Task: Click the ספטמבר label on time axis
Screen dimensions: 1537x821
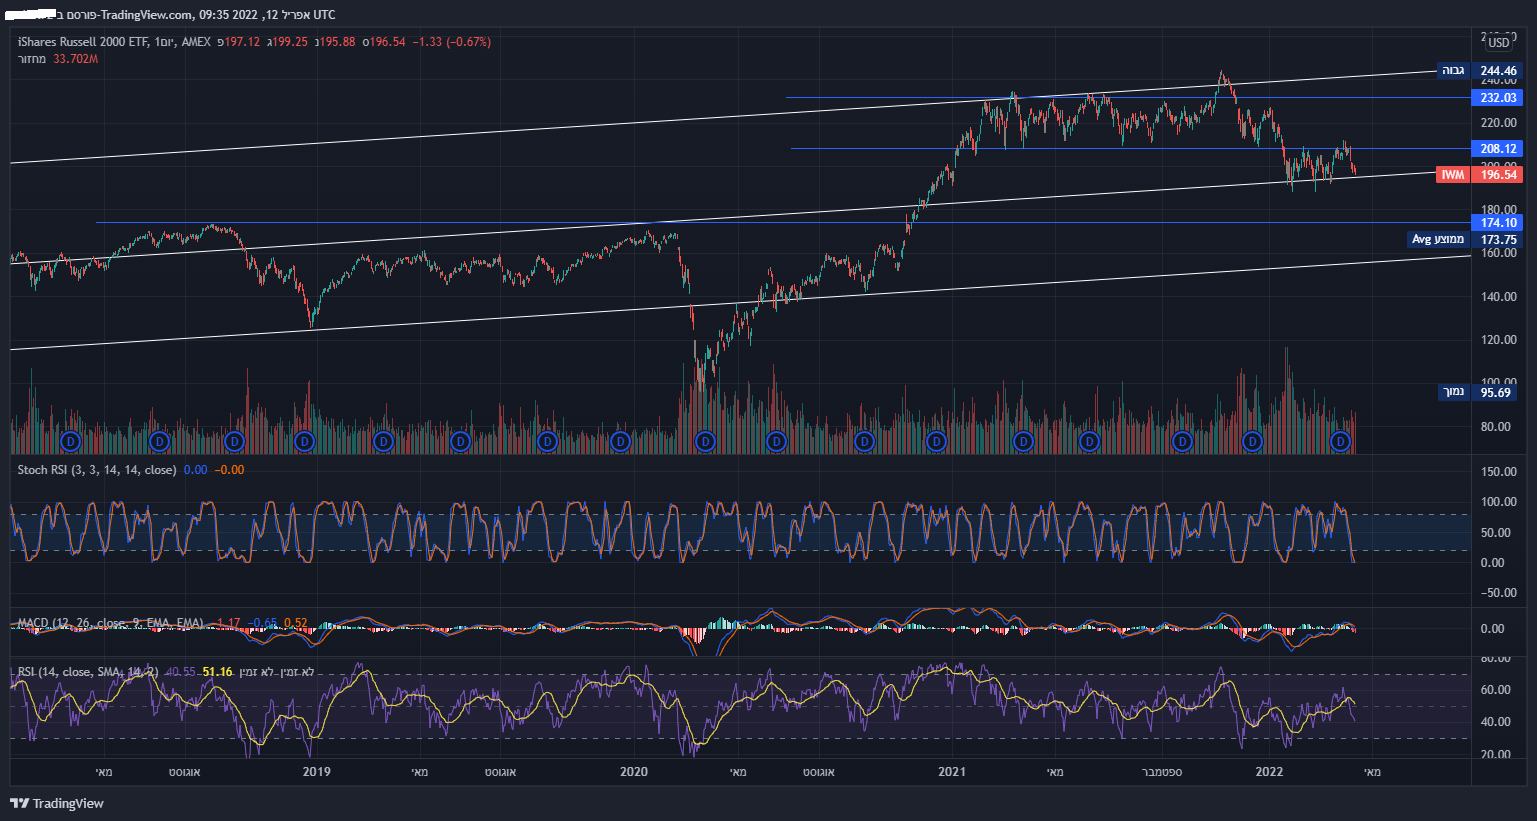Action: 1162,771
